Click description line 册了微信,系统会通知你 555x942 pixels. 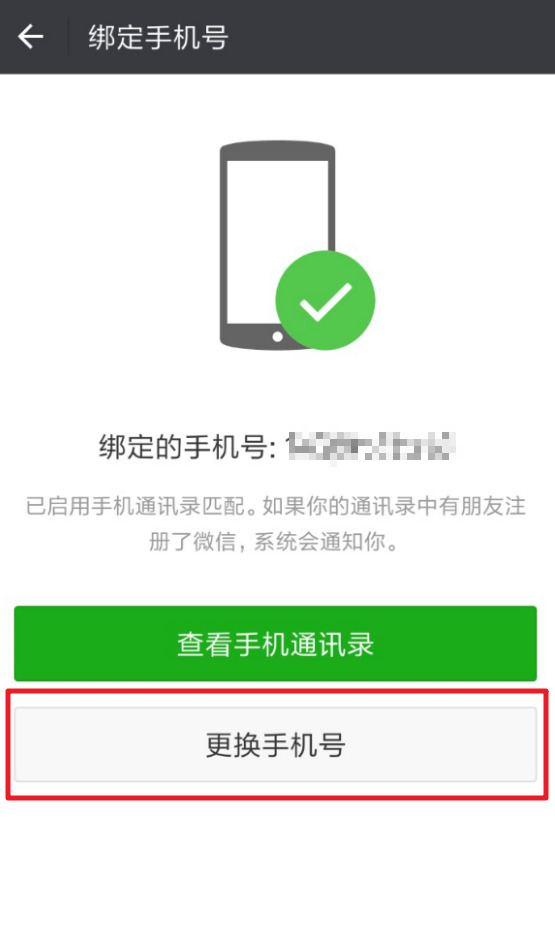(273, 542)
